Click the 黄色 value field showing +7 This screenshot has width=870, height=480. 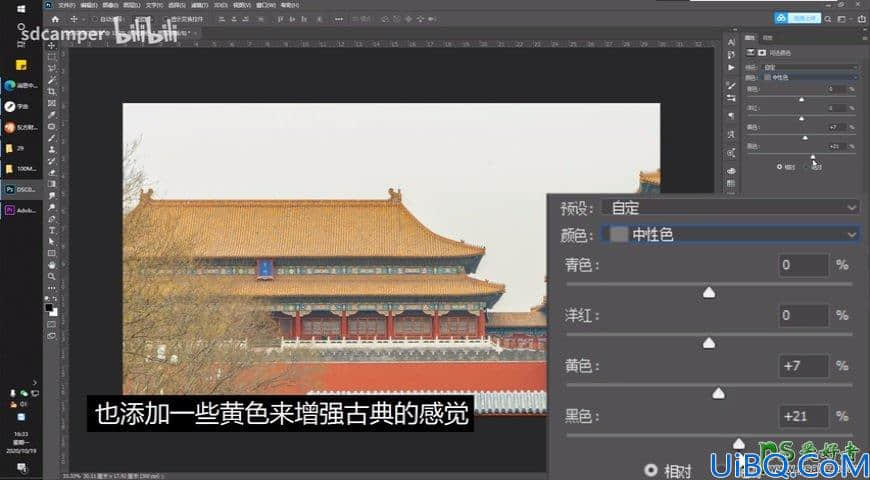[x=803, y=366]
